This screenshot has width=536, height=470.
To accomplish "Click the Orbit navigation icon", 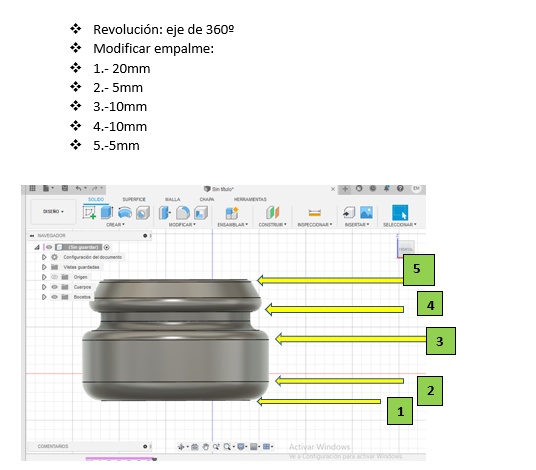I will (181, 446).
